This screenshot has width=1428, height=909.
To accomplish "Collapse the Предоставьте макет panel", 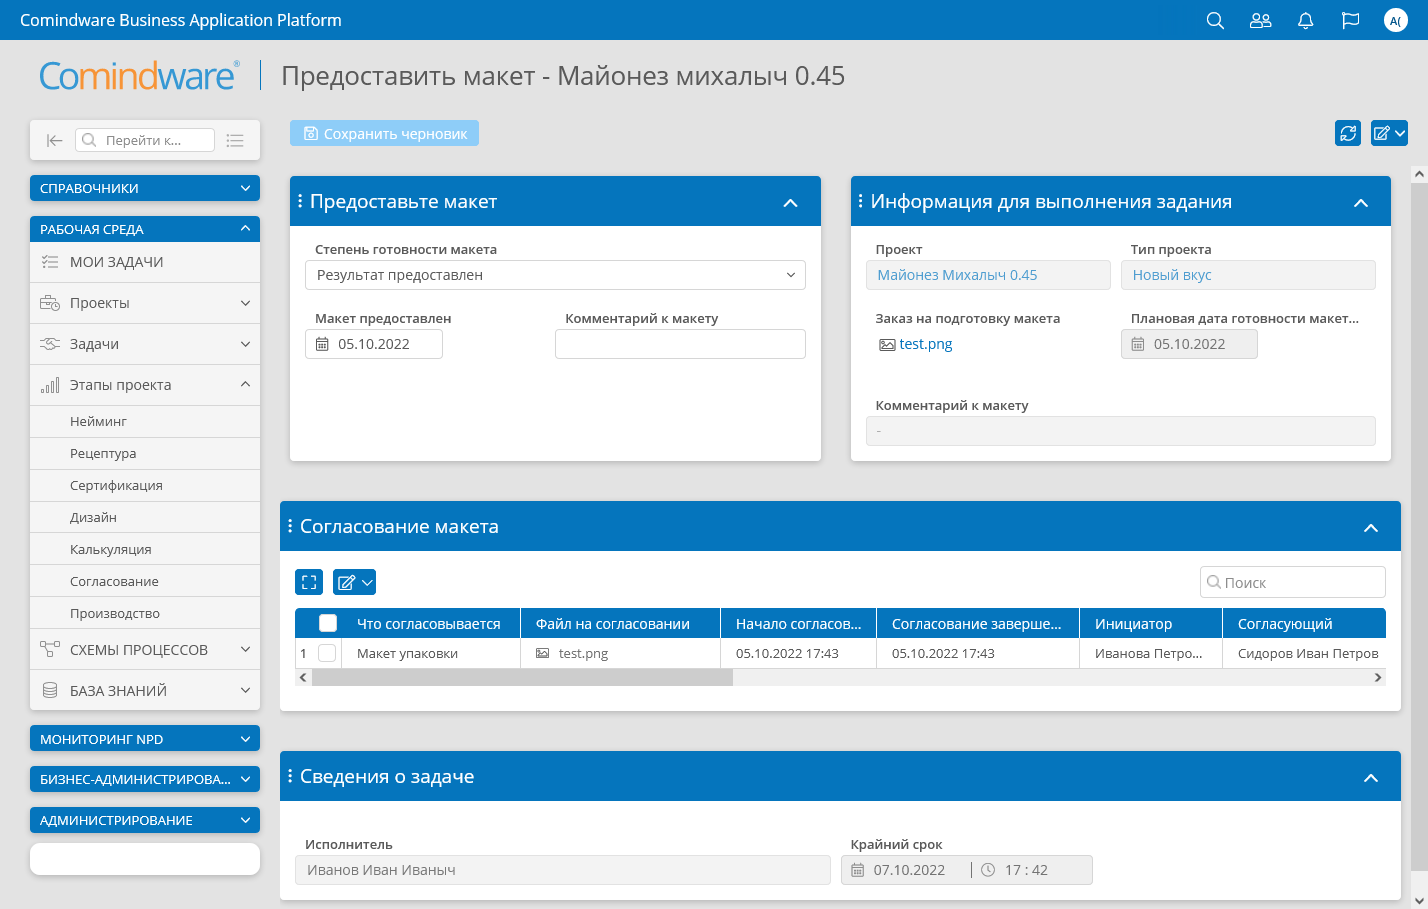I will coord(790,203).
